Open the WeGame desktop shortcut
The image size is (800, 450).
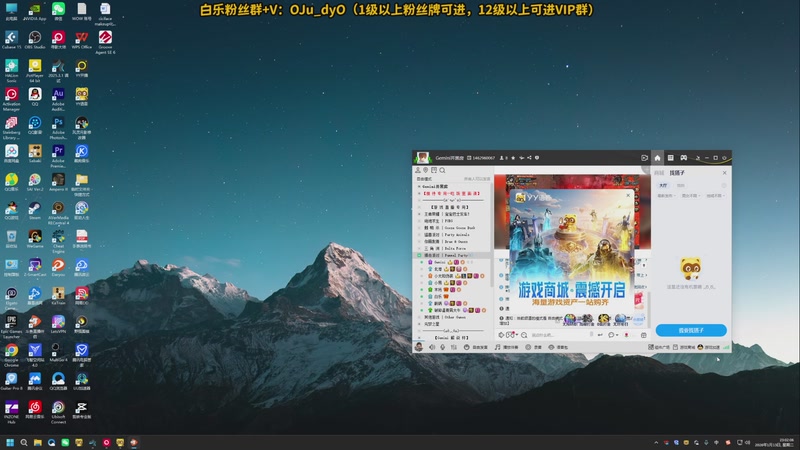click(35, 239)
